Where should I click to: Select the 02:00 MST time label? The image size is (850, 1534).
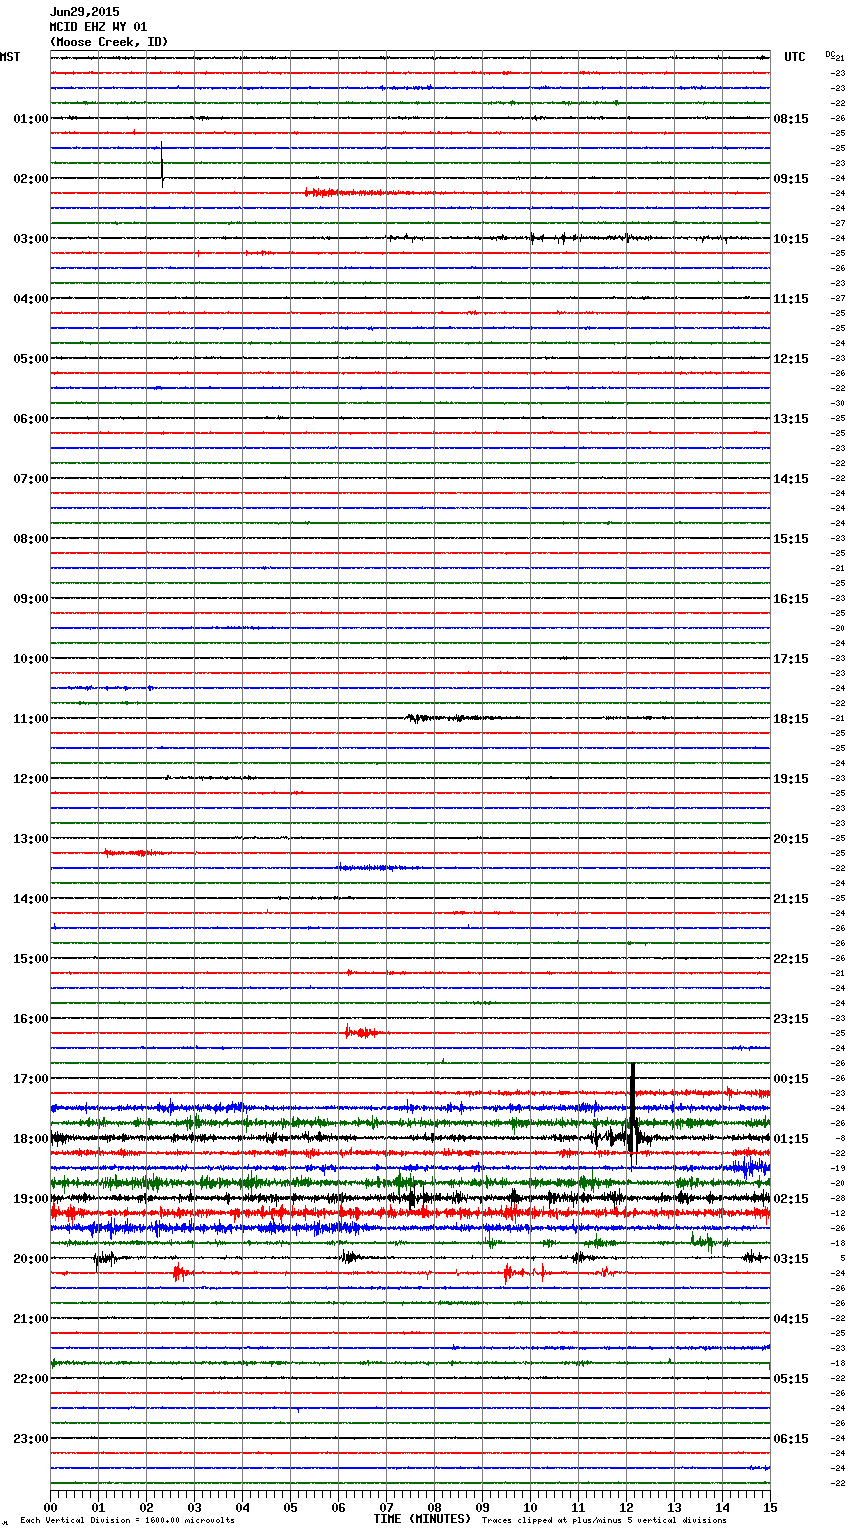(x=30, y=179)
